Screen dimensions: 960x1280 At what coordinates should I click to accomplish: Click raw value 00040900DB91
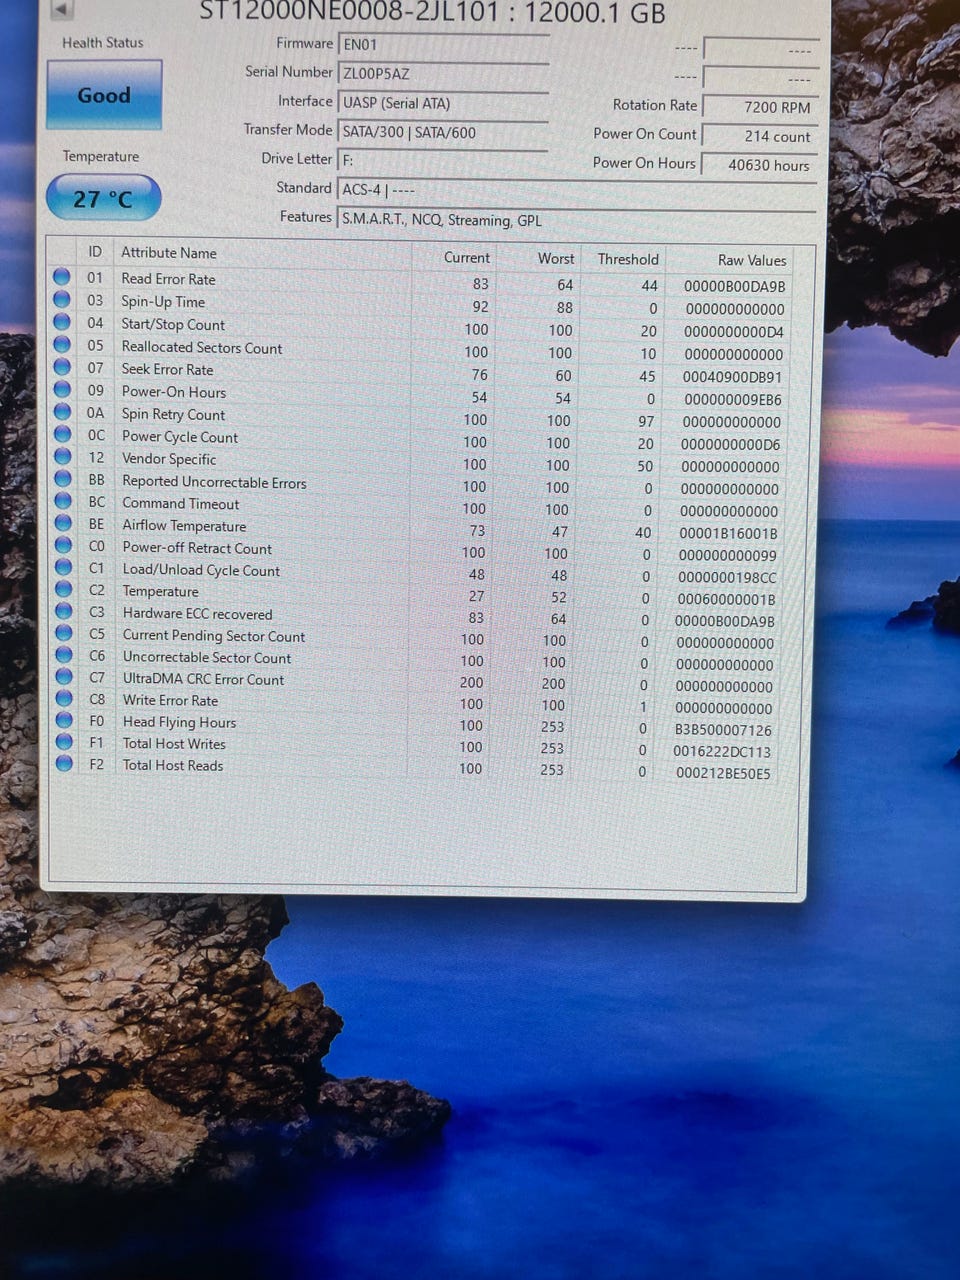tap(732, 377)
